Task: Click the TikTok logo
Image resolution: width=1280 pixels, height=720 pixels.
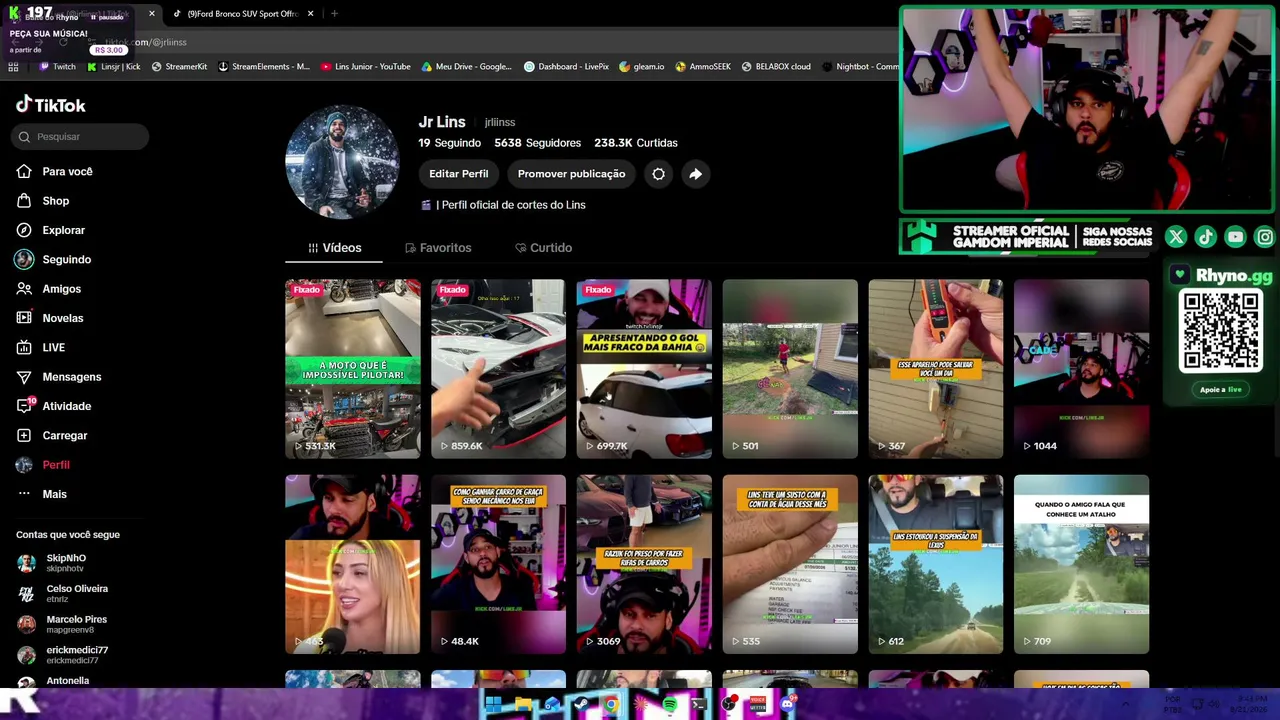Action: [x=51, y=105]
